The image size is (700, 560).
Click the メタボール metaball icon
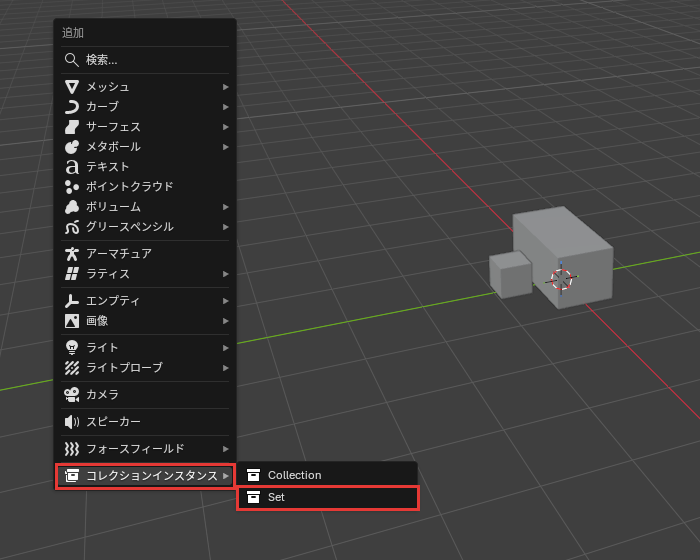click(x=72, y=146)
